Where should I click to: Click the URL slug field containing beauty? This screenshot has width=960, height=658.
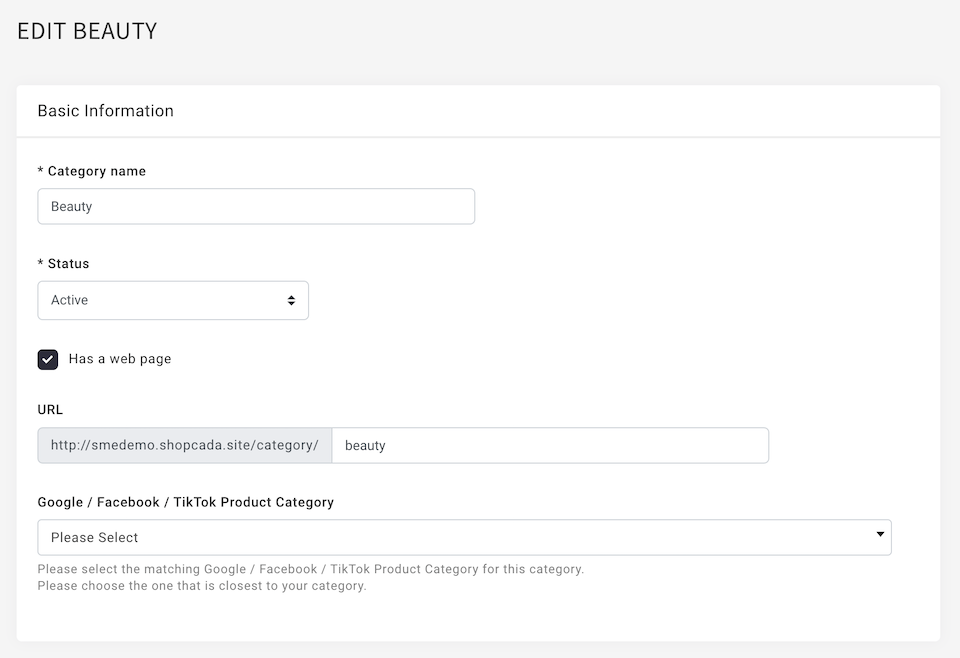pos(550,446)
